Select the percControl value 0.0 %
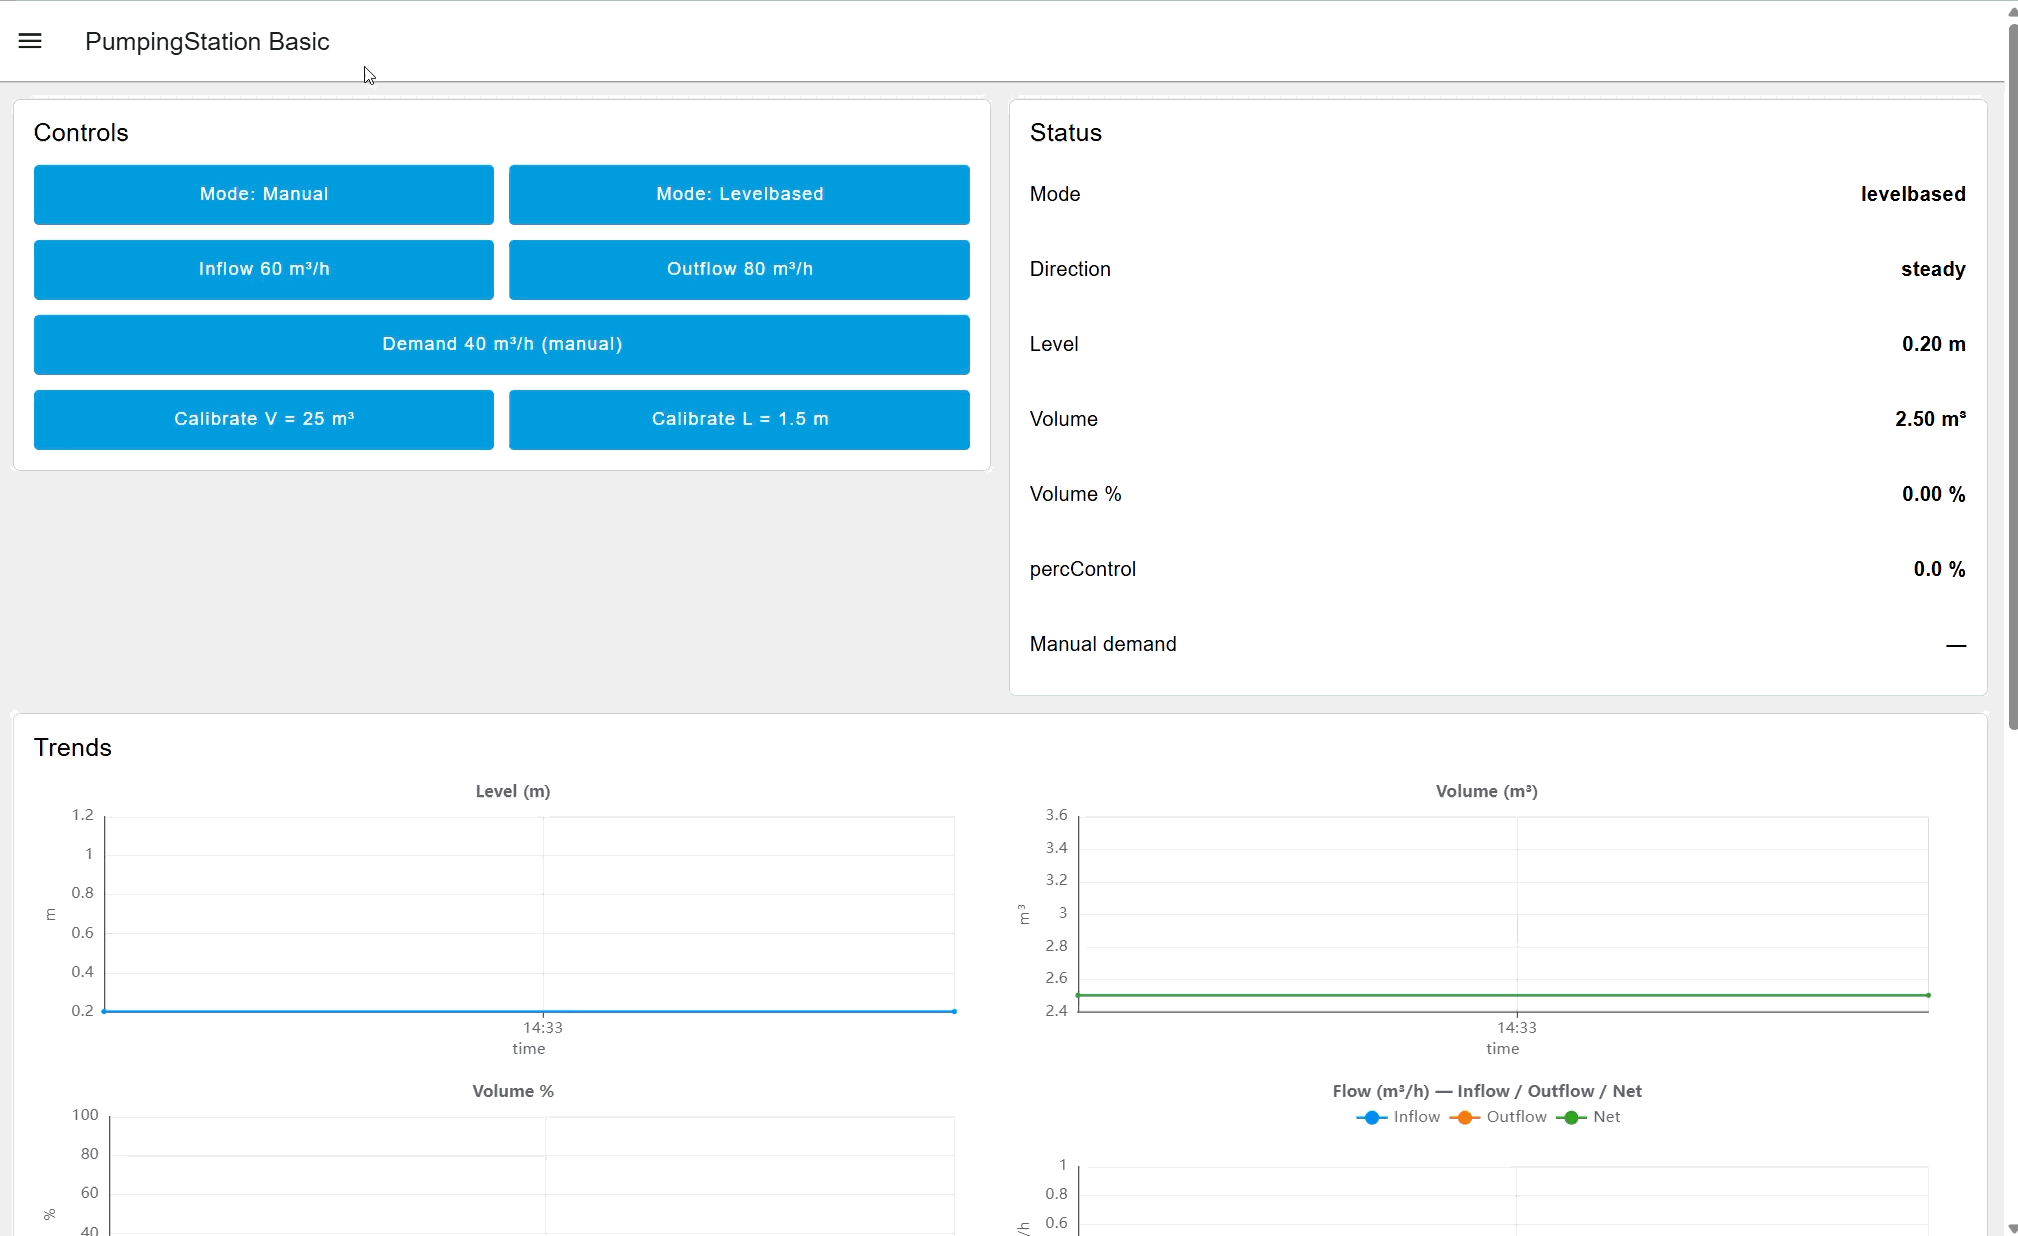2018x1236 pixels. coord(1939,569)
